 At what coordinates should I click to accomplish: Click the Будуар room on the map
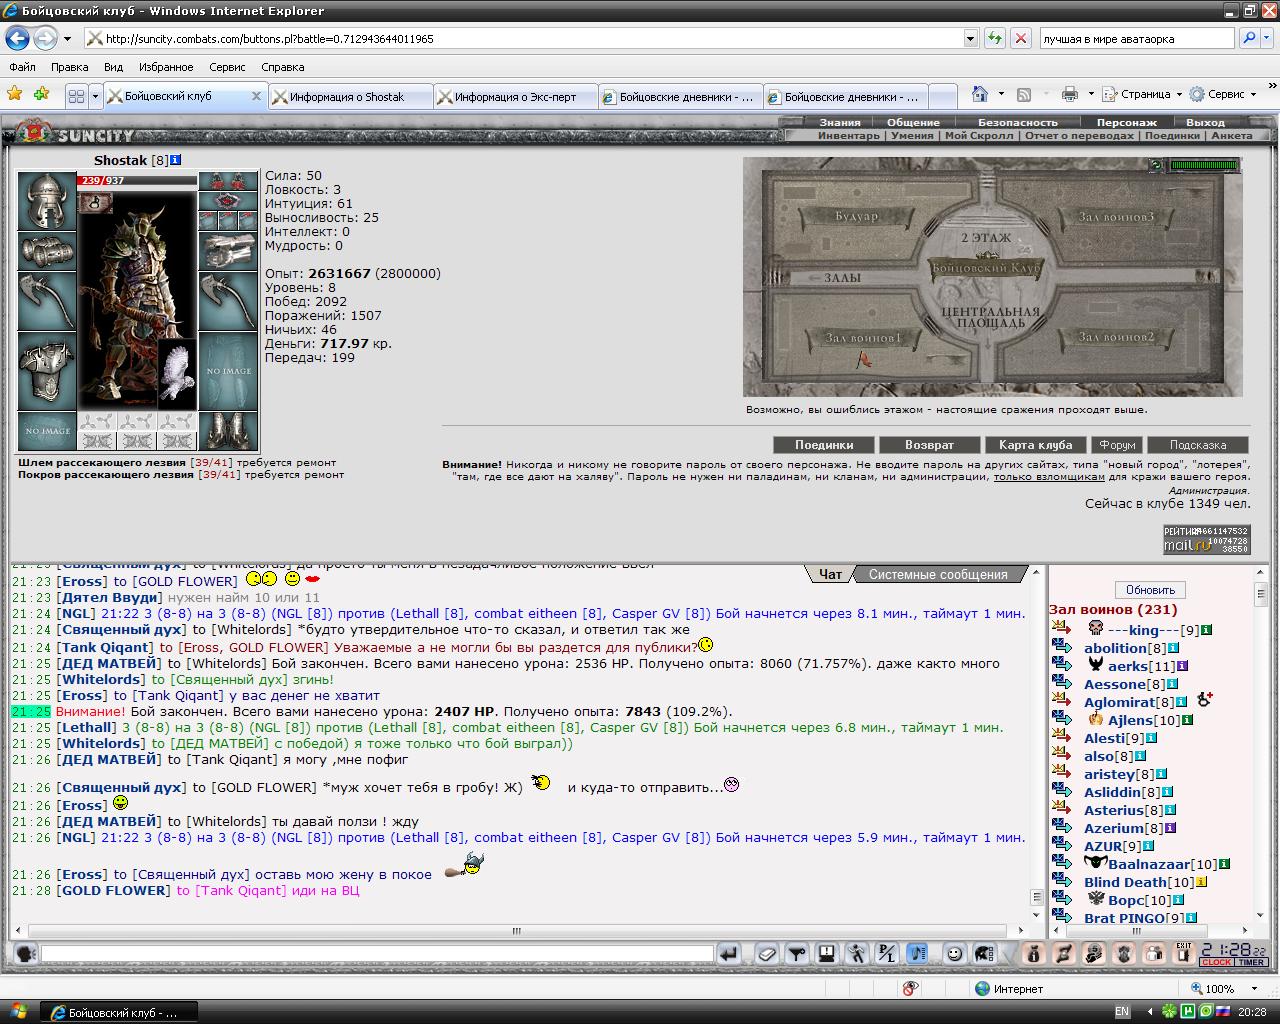coord(856,216)
